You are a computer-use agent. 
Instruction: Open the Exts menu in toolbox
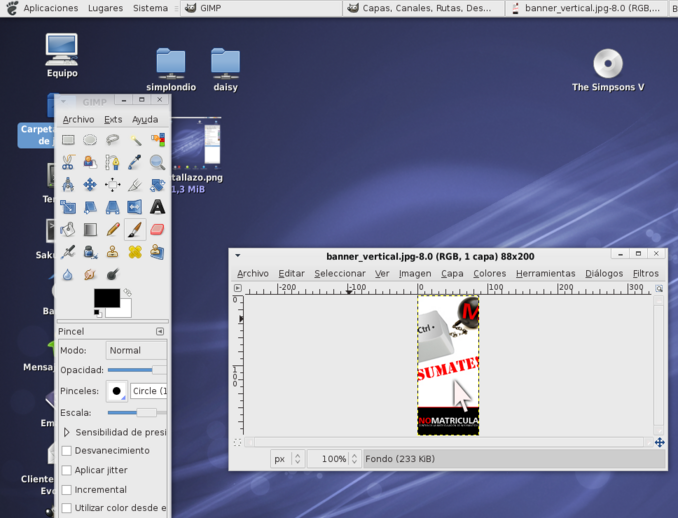(x=113, y=119)
